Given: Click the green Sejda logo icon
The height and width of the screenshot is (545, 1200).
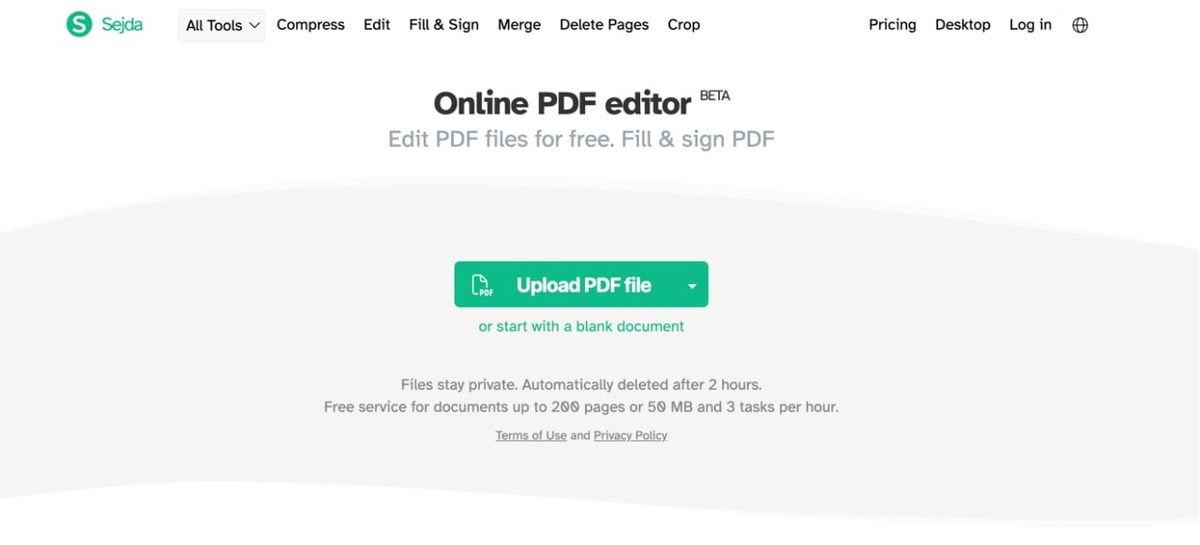Looking at the screenshot, I should (x=79, y=24).
